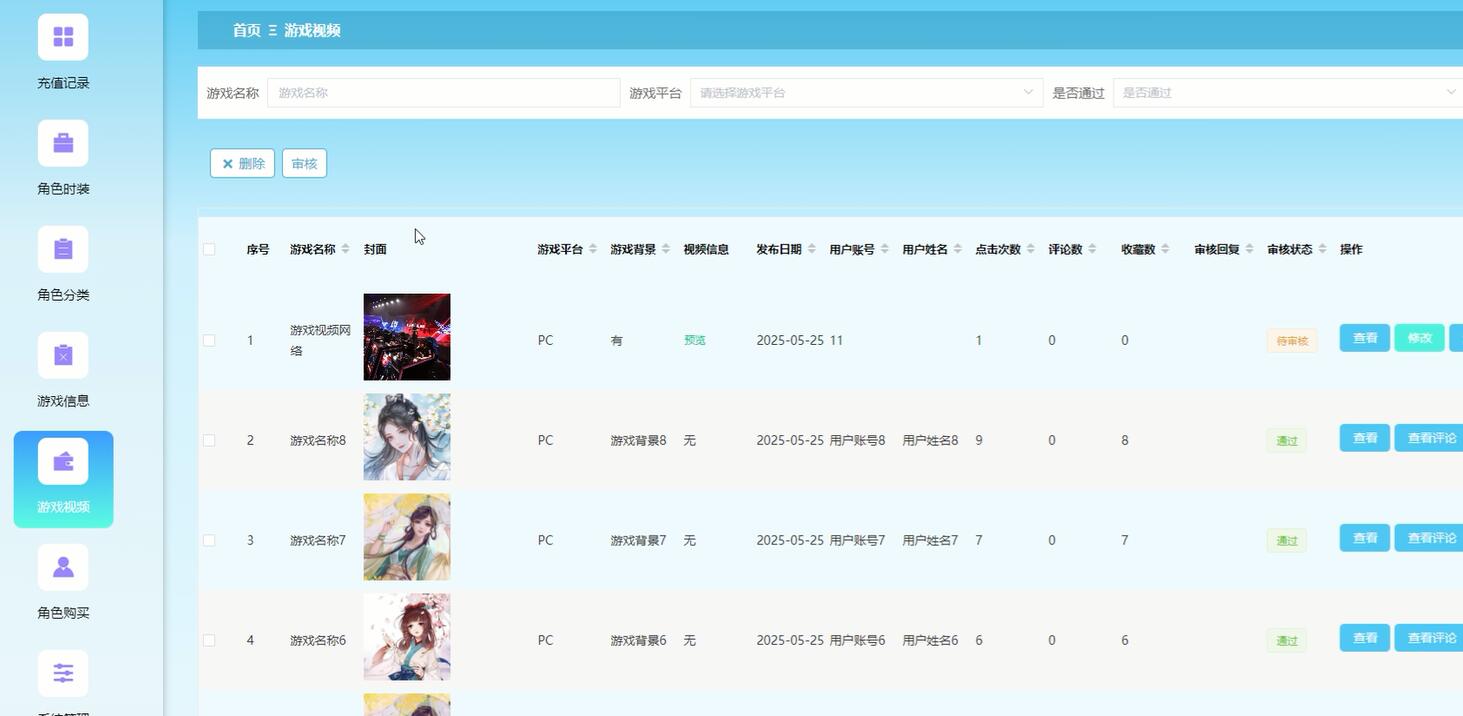Open cover thumbnail of 游戏名称8
The width and height of the screenshot is (1463, 716).
(x=407, y=437)
